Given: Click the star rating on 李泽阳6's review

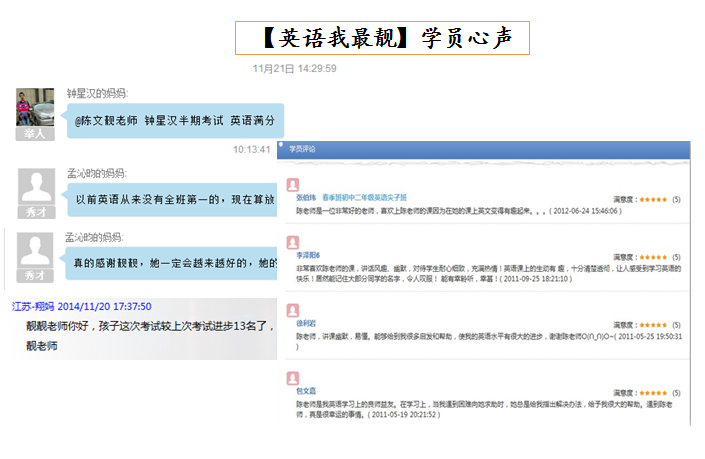Looking at the screenshot, I should (652, 256).
